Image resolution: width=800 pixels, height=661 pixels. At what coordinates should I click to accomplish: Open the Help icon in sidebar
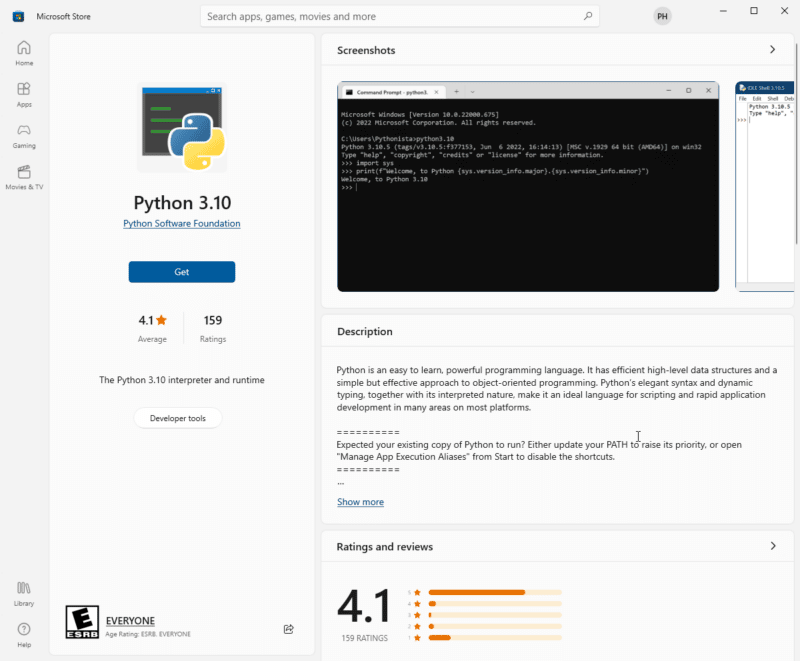[x=24, y=633]
